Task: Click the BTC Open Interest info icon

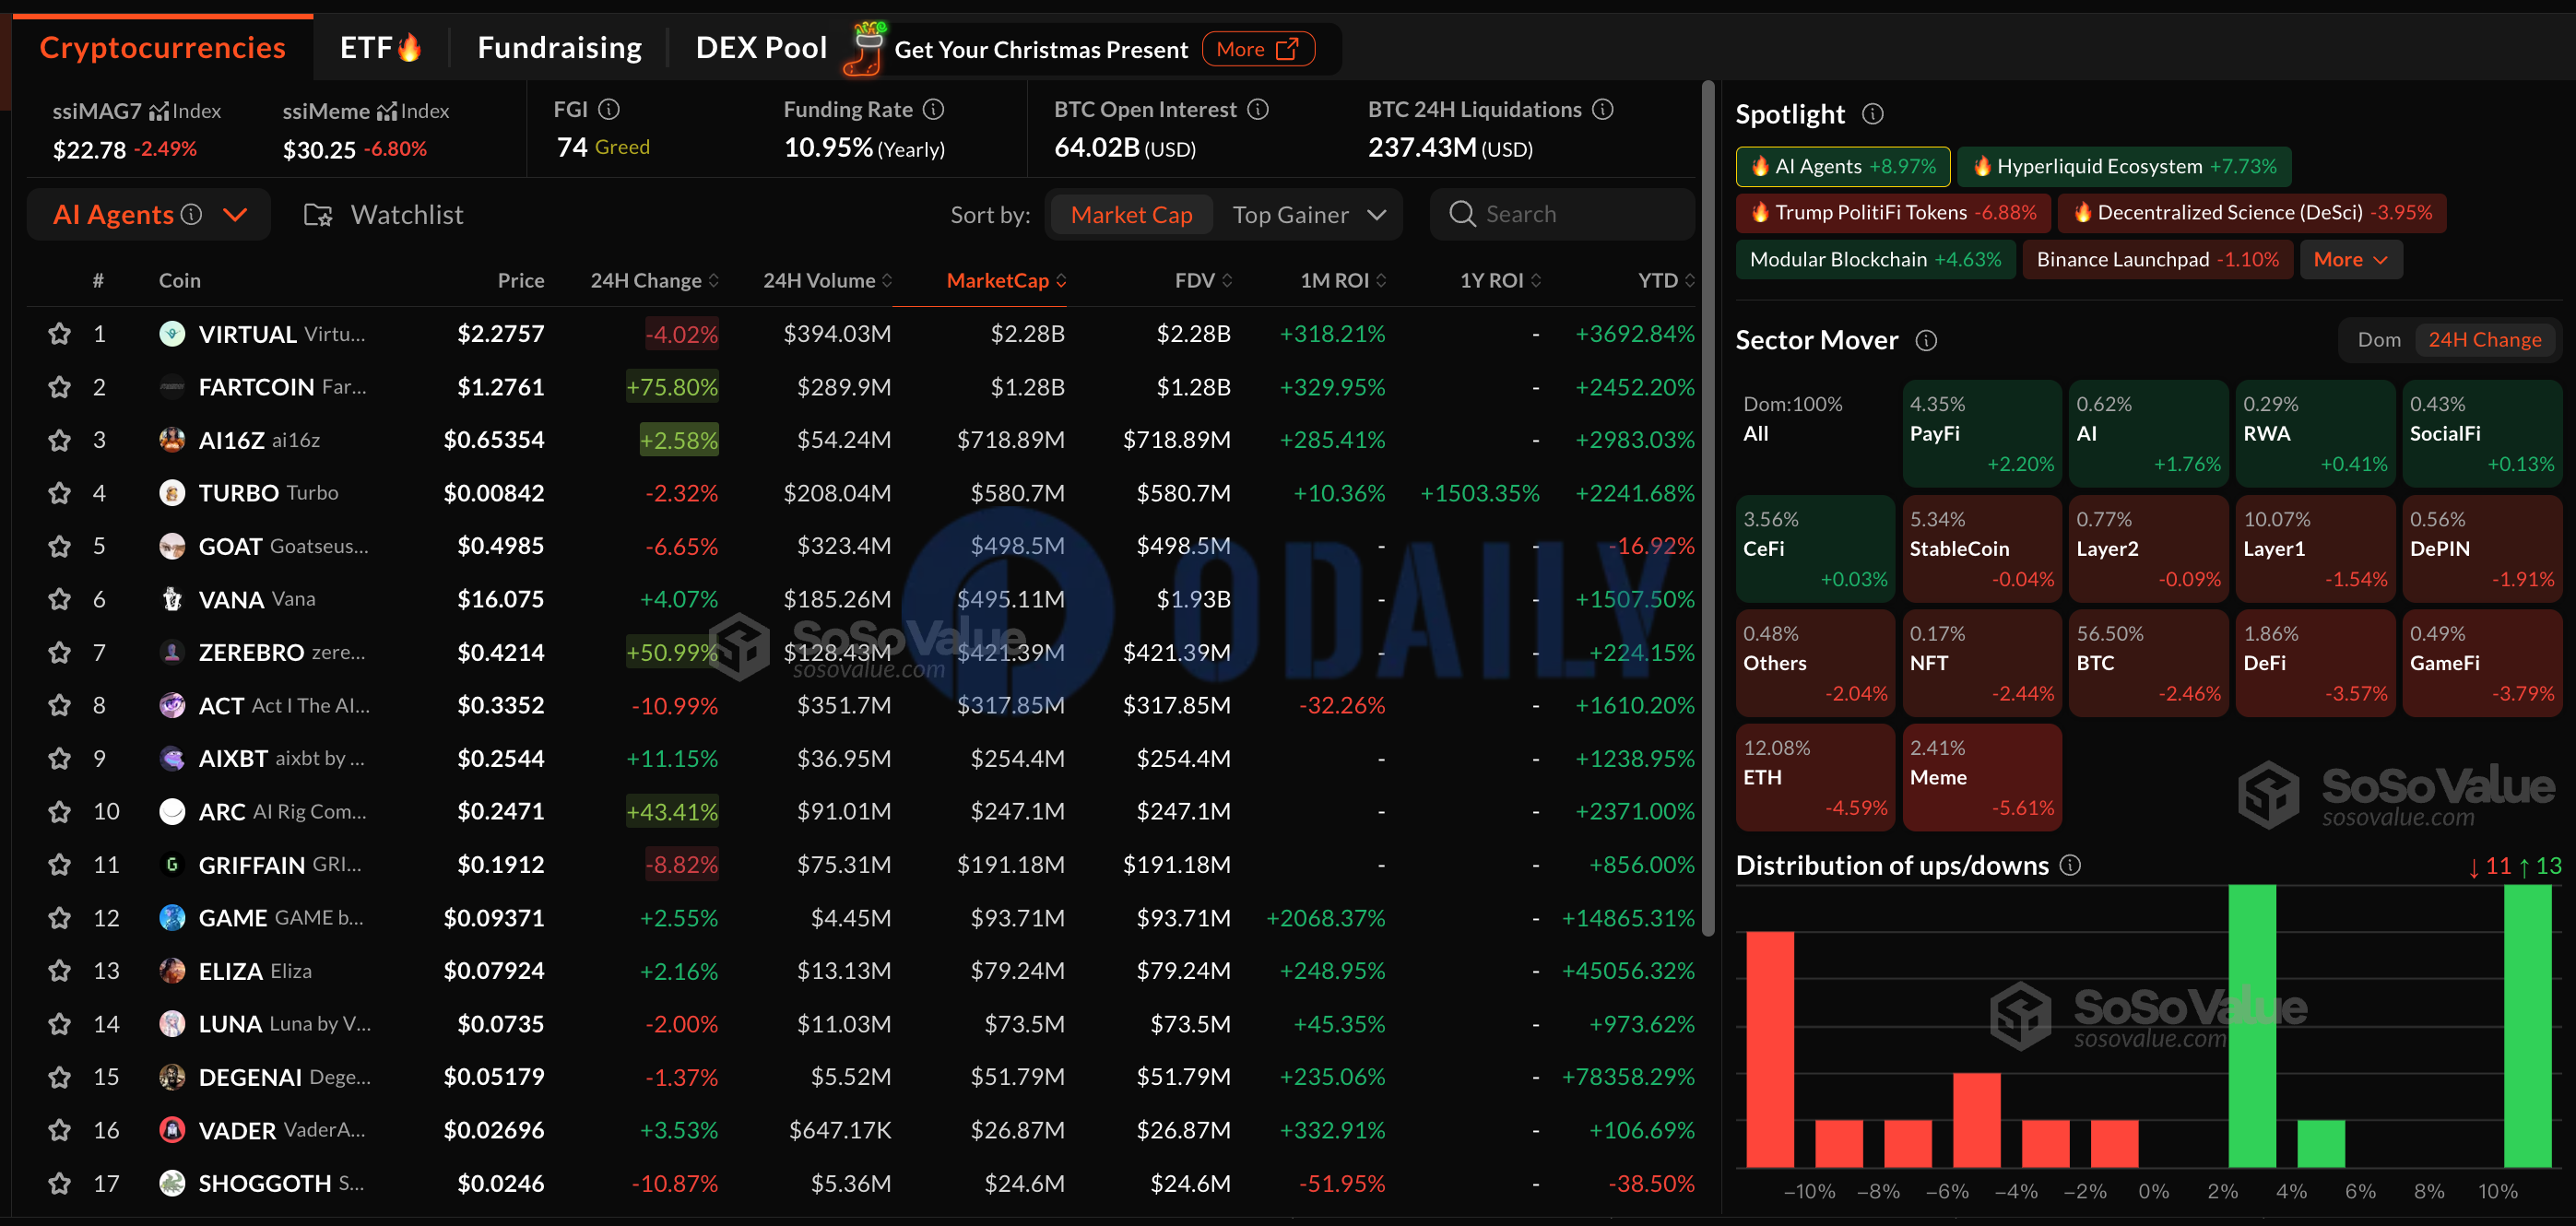Action: pos(1258,109)
